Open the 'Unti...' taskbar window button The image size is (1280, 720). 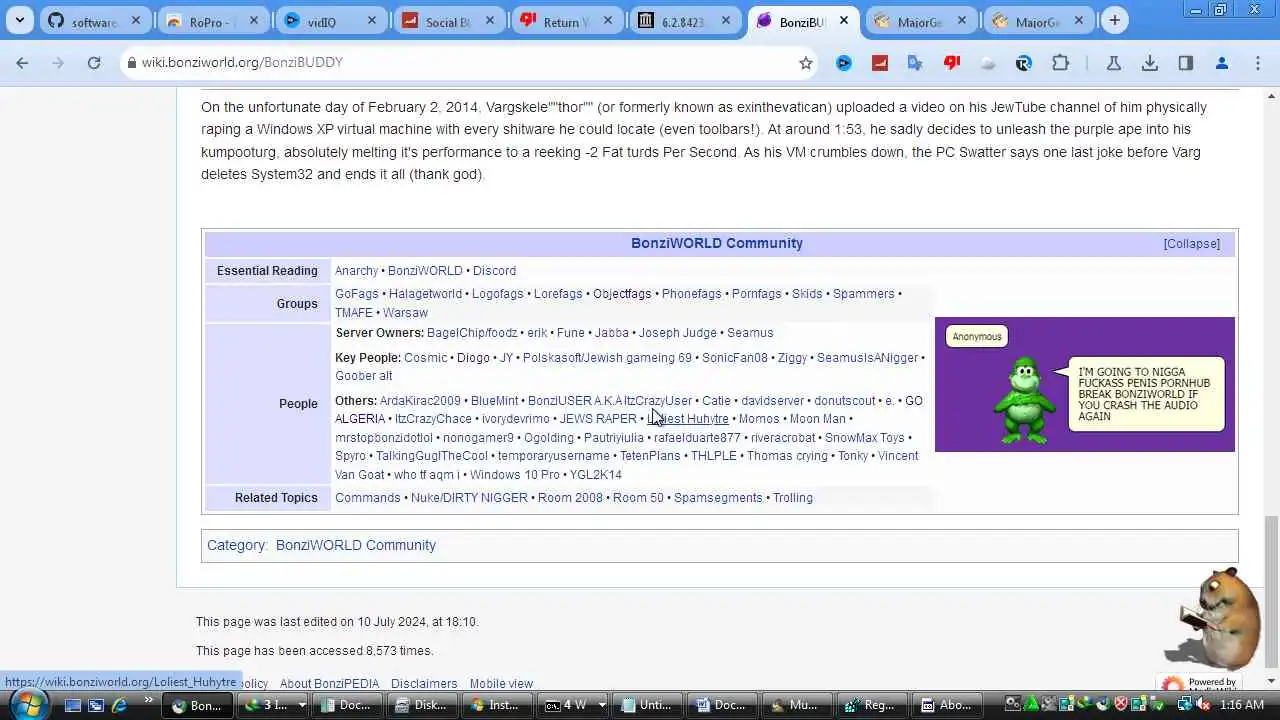[646, 705]
